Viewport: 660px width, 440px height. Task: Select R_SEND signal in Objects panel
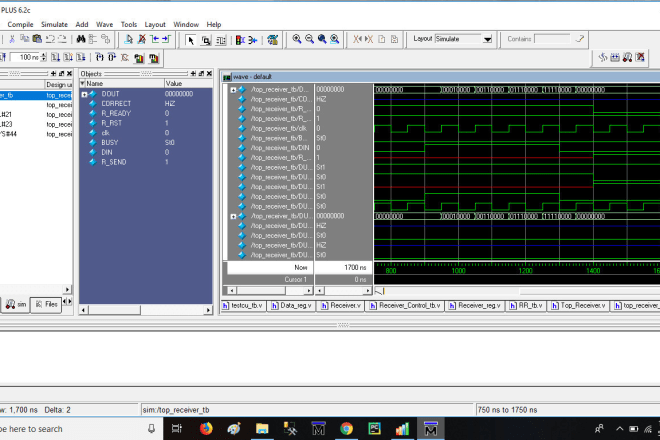point(114,162)
